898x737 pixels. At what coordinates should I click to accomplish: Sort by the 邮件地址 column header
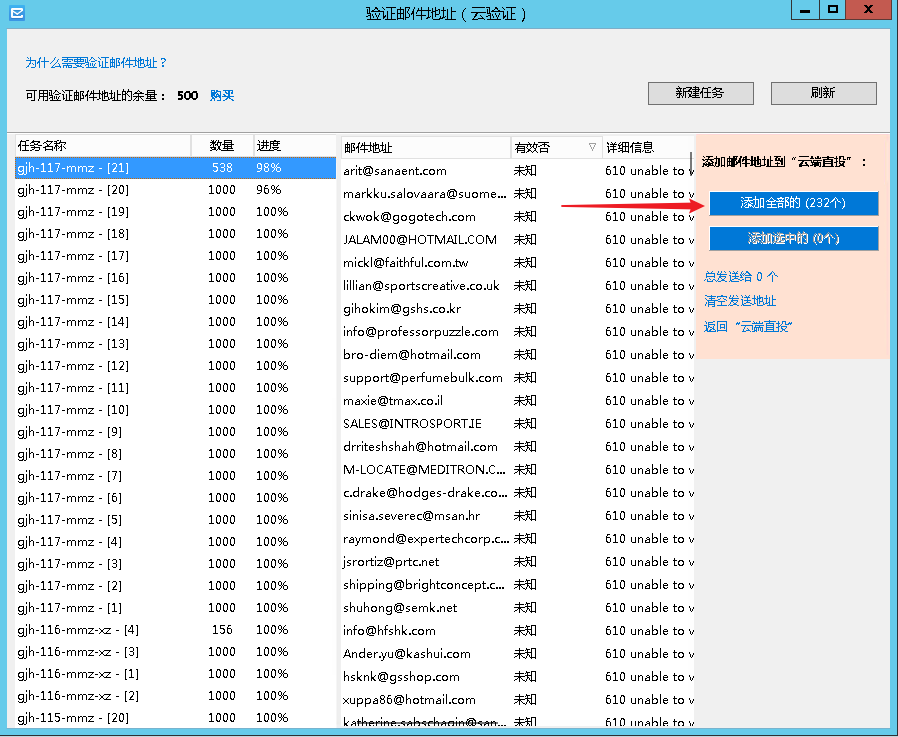click(426, 148)
